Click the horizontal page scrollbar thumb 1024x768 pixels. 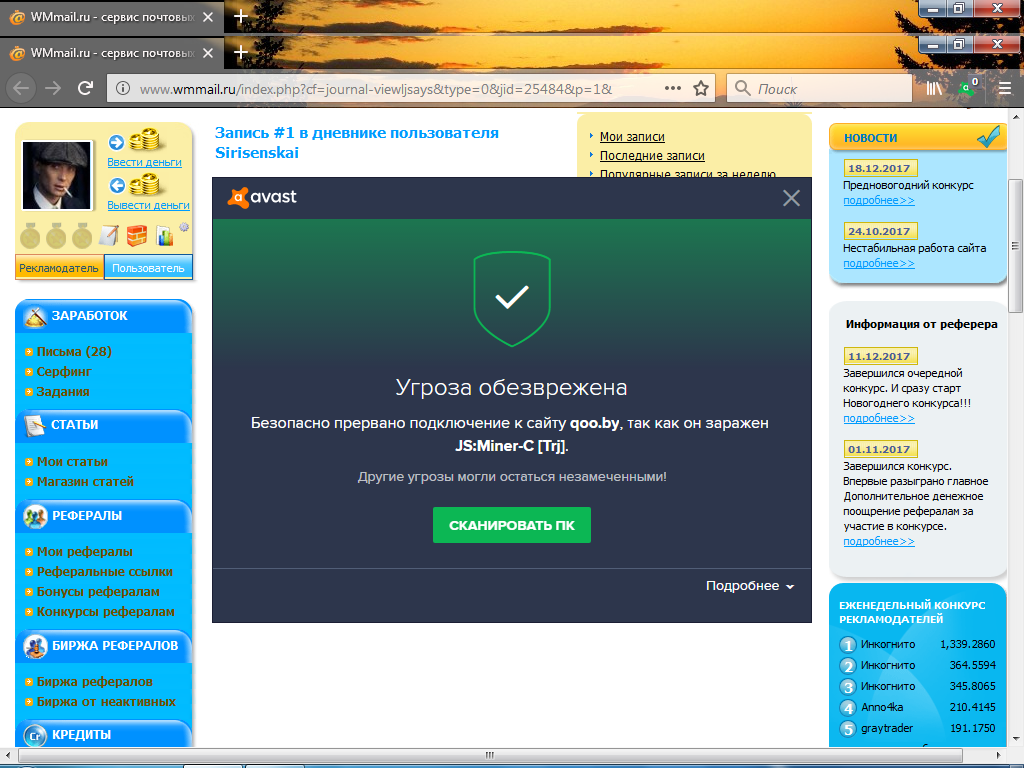(x=490, y=755)
